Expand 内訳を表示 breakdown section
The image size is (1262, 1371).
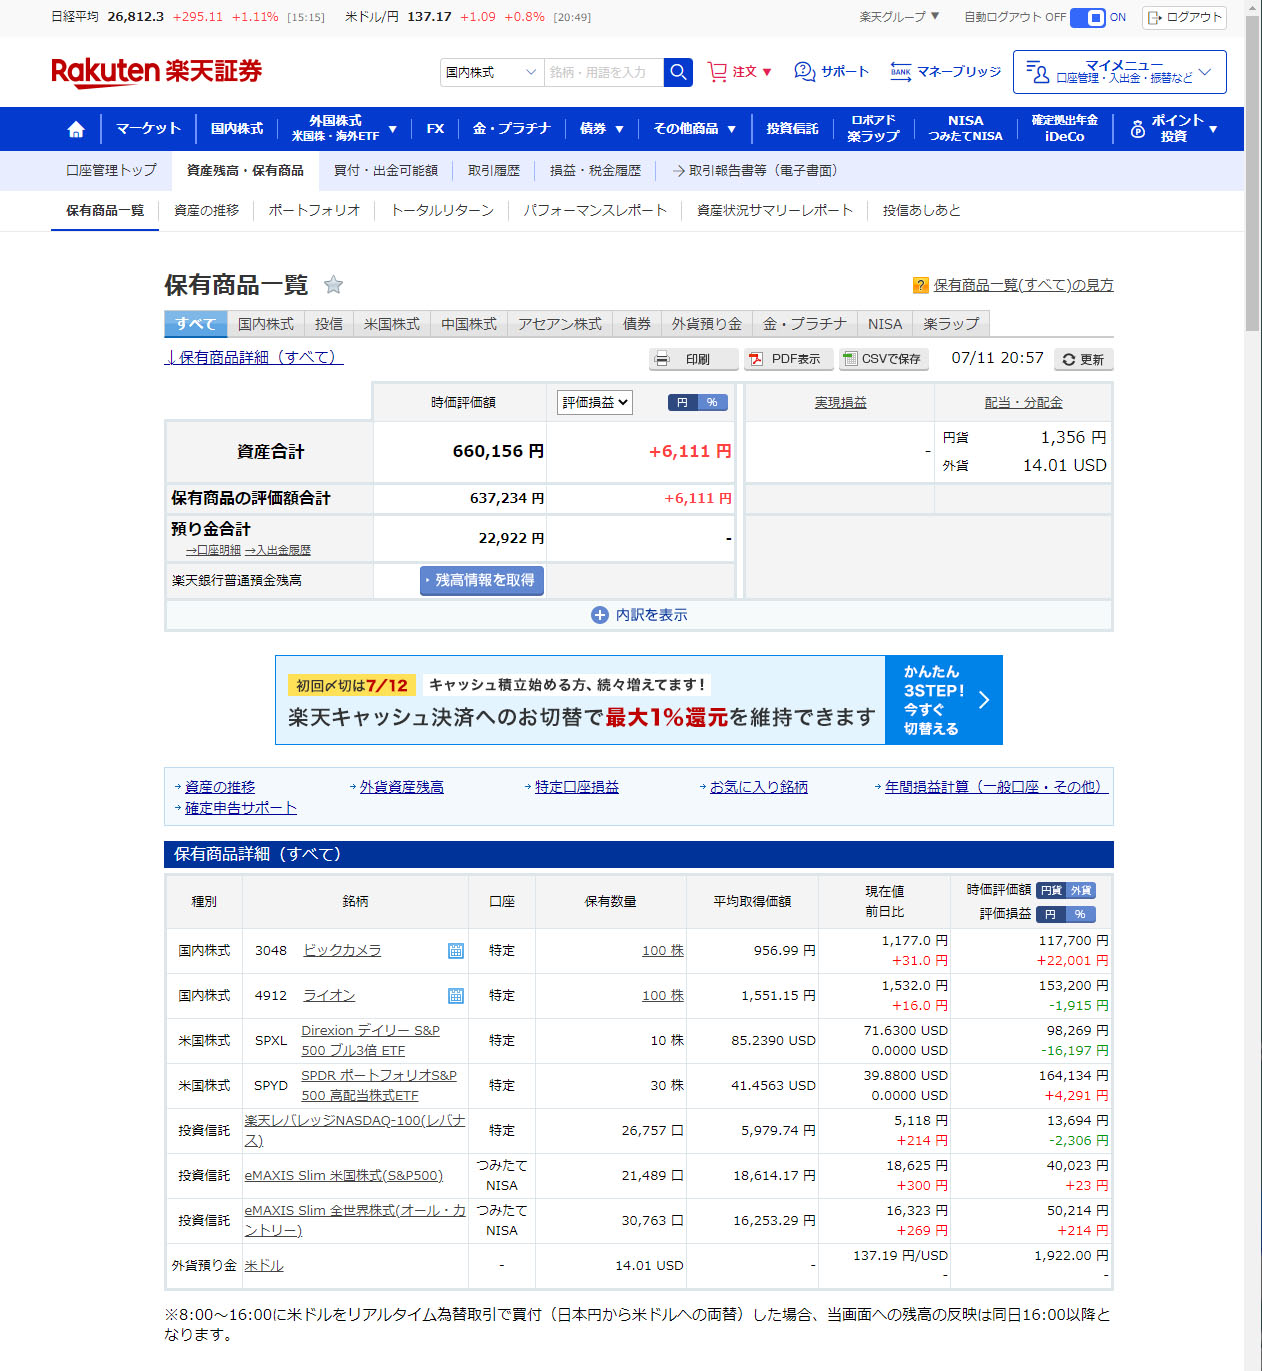tap(639, 615)
